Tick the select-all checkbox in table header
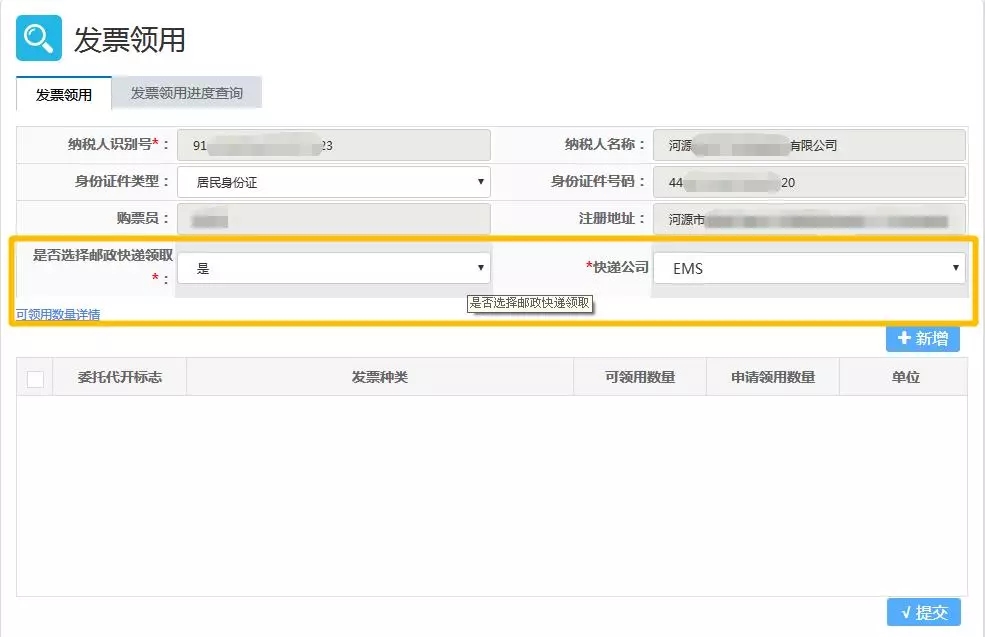 tap(35, 379)
